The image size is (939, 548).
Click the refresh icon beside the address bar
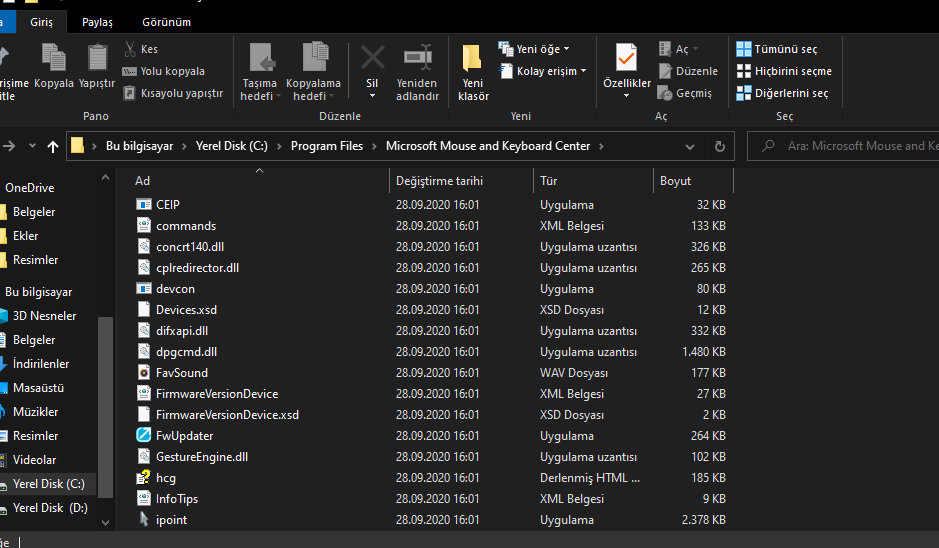point(719,146)
